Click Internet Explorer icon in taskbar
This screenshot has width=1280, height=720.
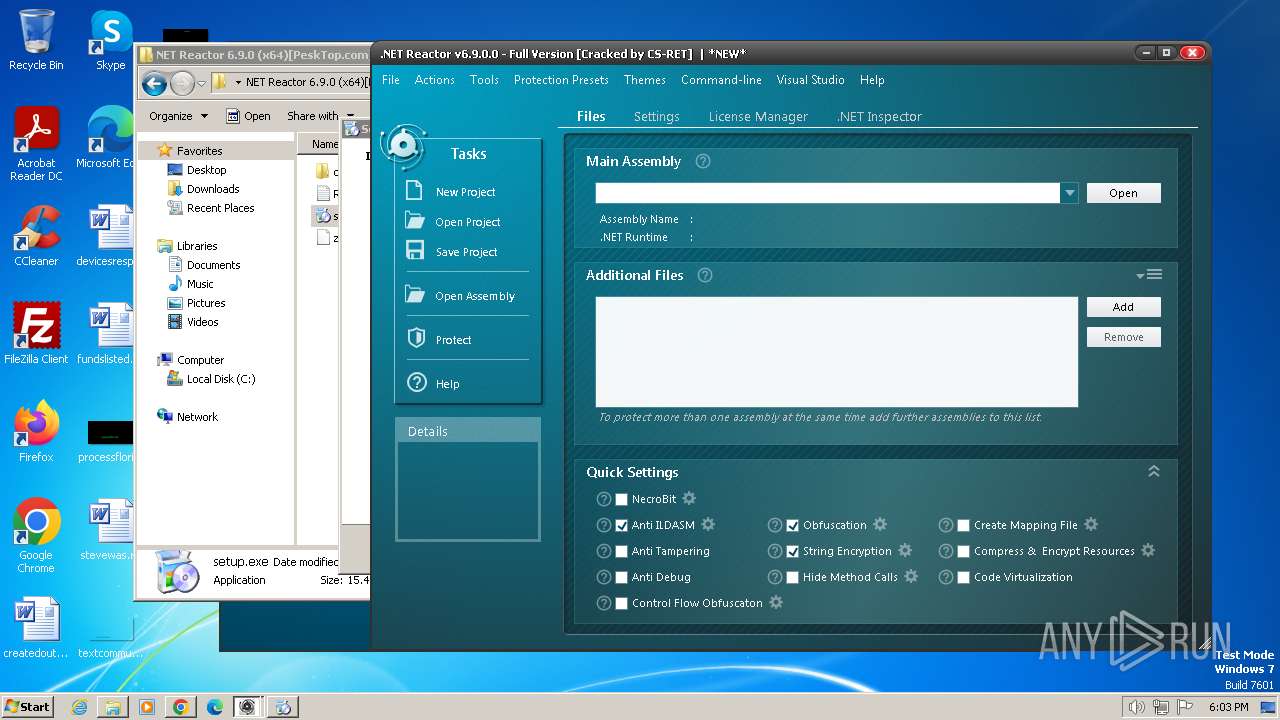(x=79, y=707)
